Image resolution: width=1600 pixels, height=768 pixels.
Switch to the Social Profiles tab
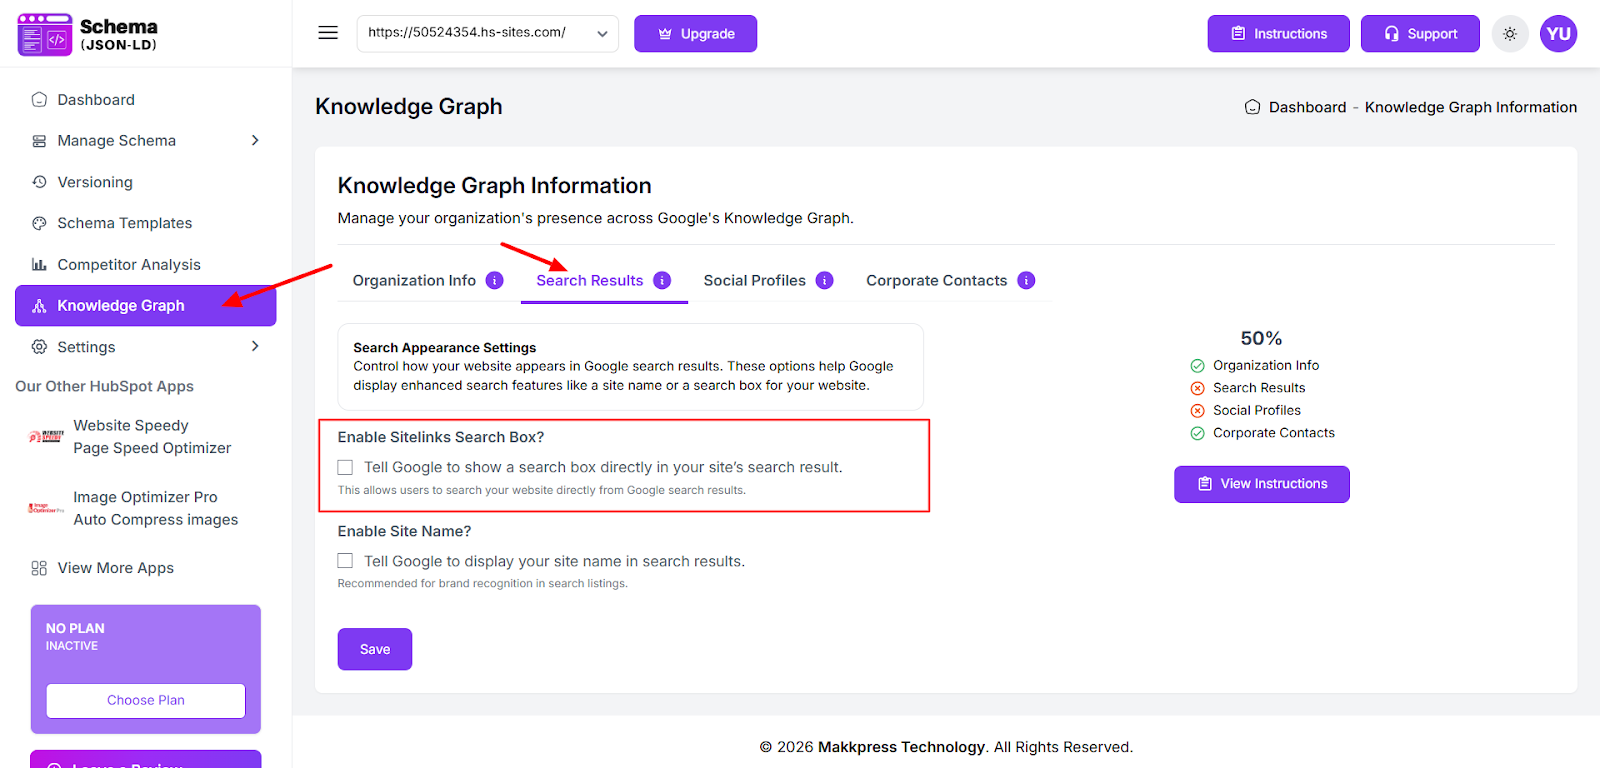point(754,281)
